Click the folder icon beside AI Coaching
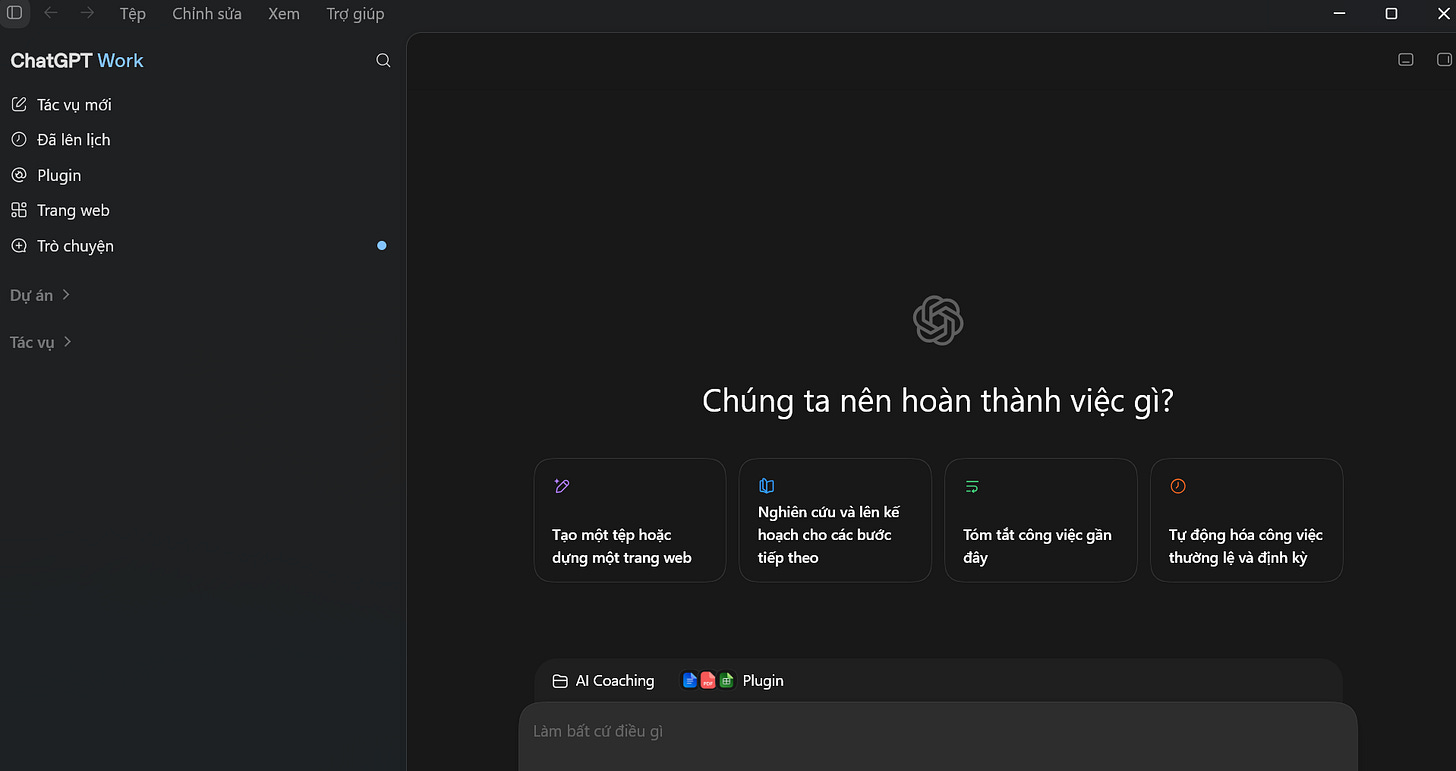 pyautogui.click(x=560, y=681)
